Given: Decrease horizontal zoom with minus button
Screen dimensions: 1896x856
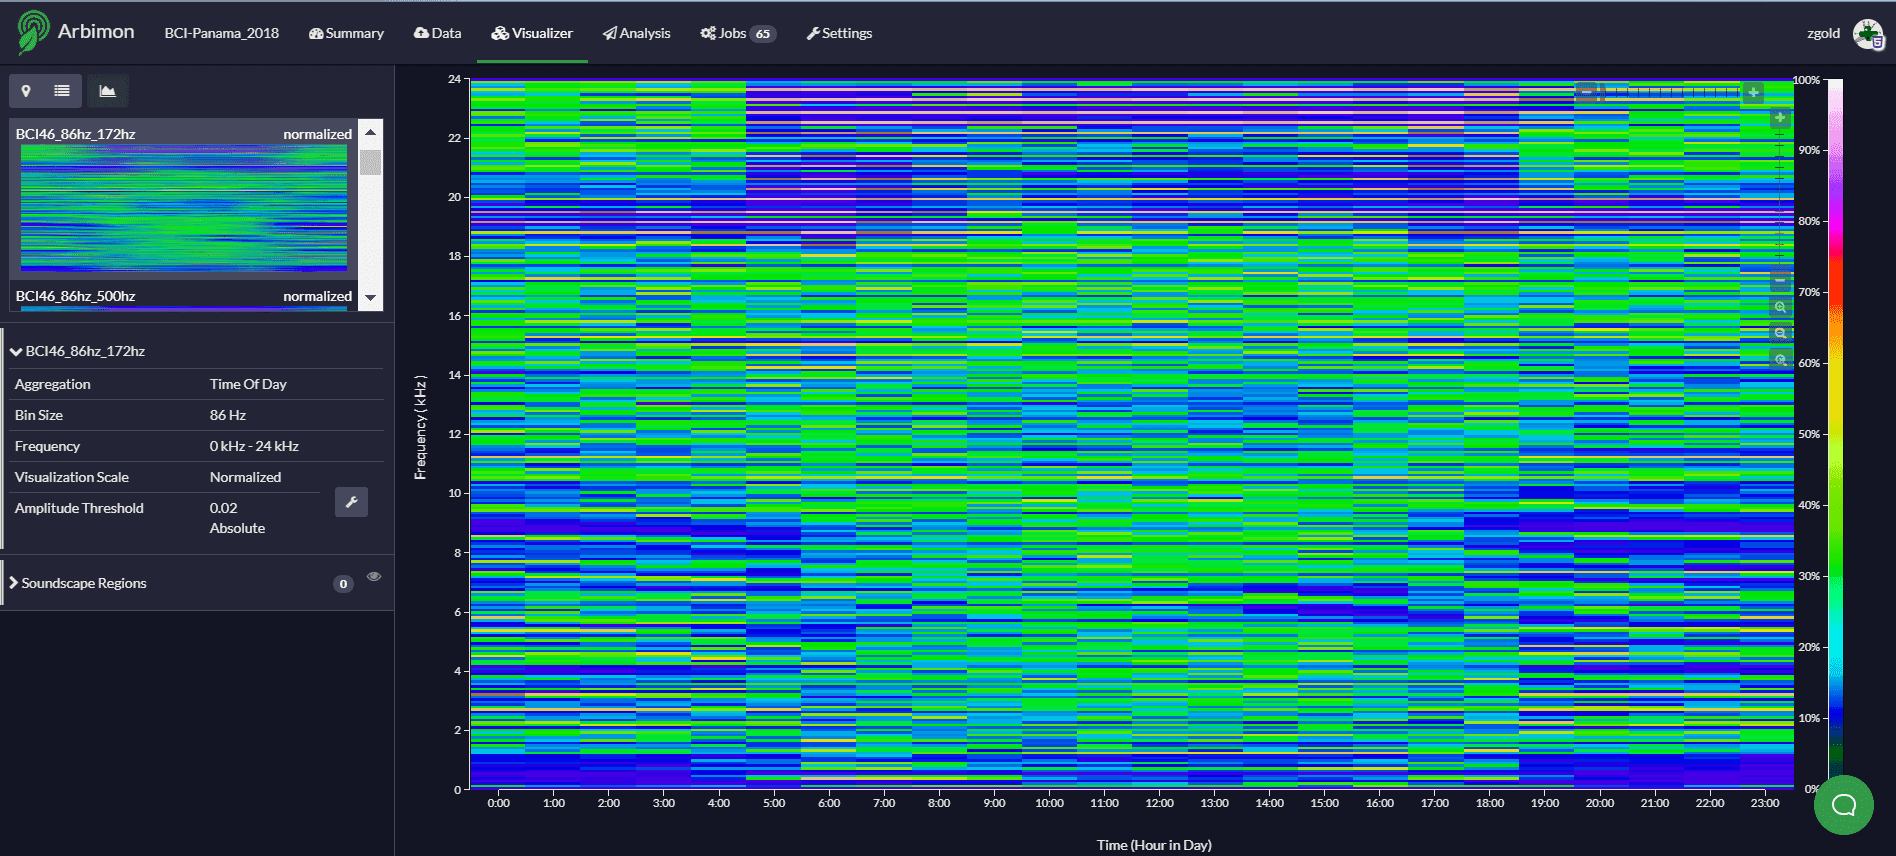Looking at the screenshot, I should point(1587,92).
